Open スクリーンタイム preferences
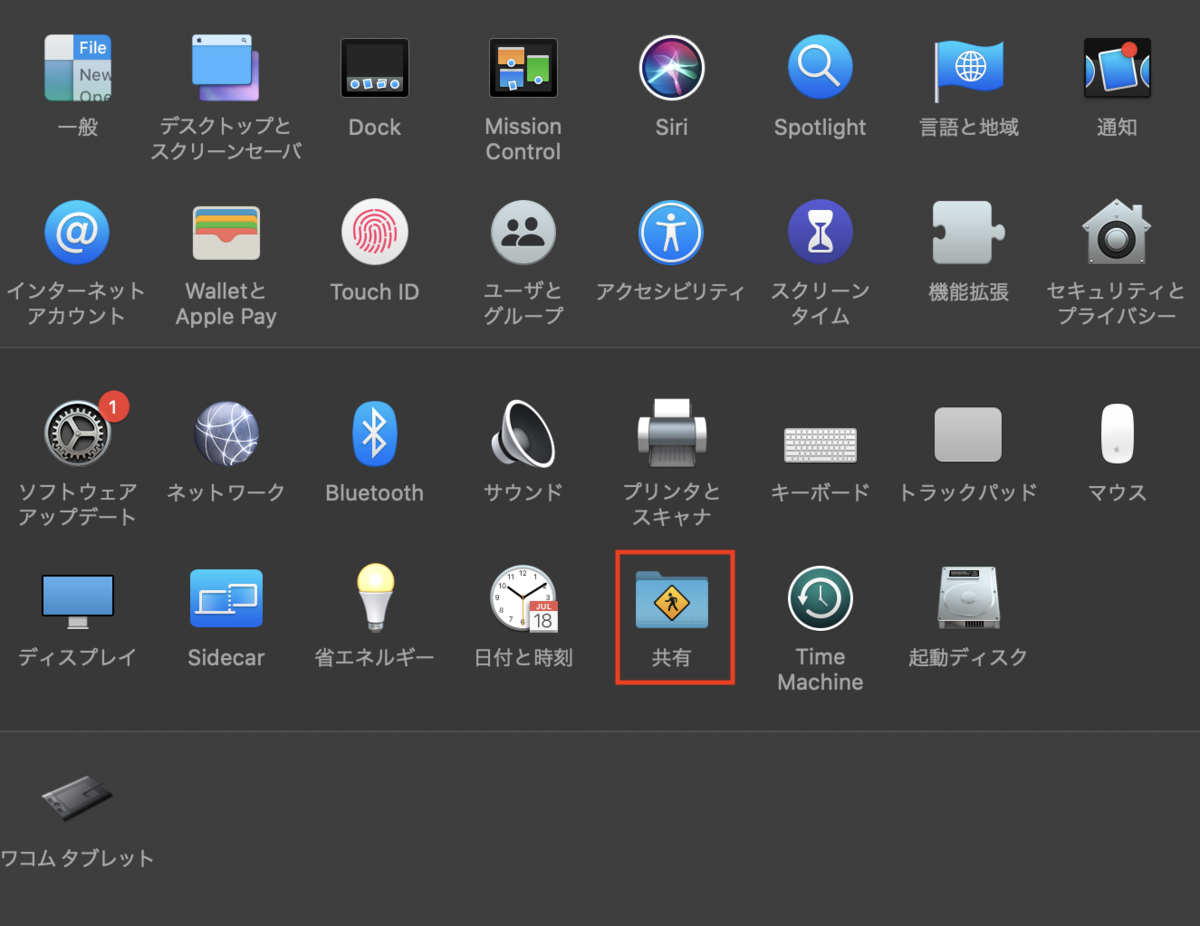This screenshot has height=926, width=1200. coord(820,232)
